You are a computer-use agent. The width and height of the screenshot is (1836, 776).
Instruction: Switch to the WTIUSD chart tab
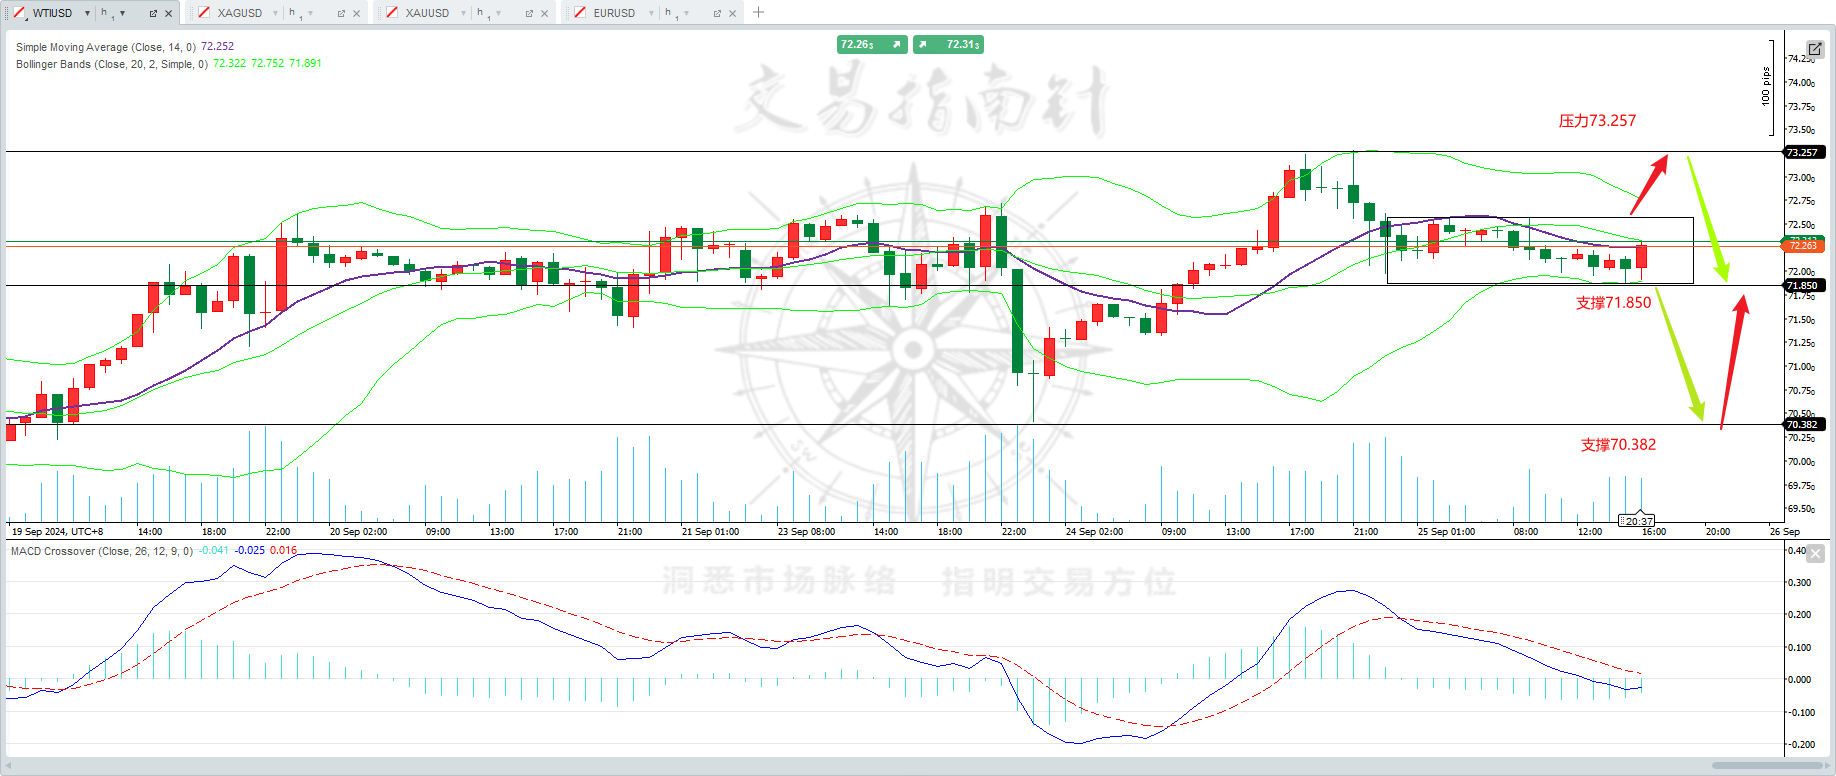coord(52,13)
